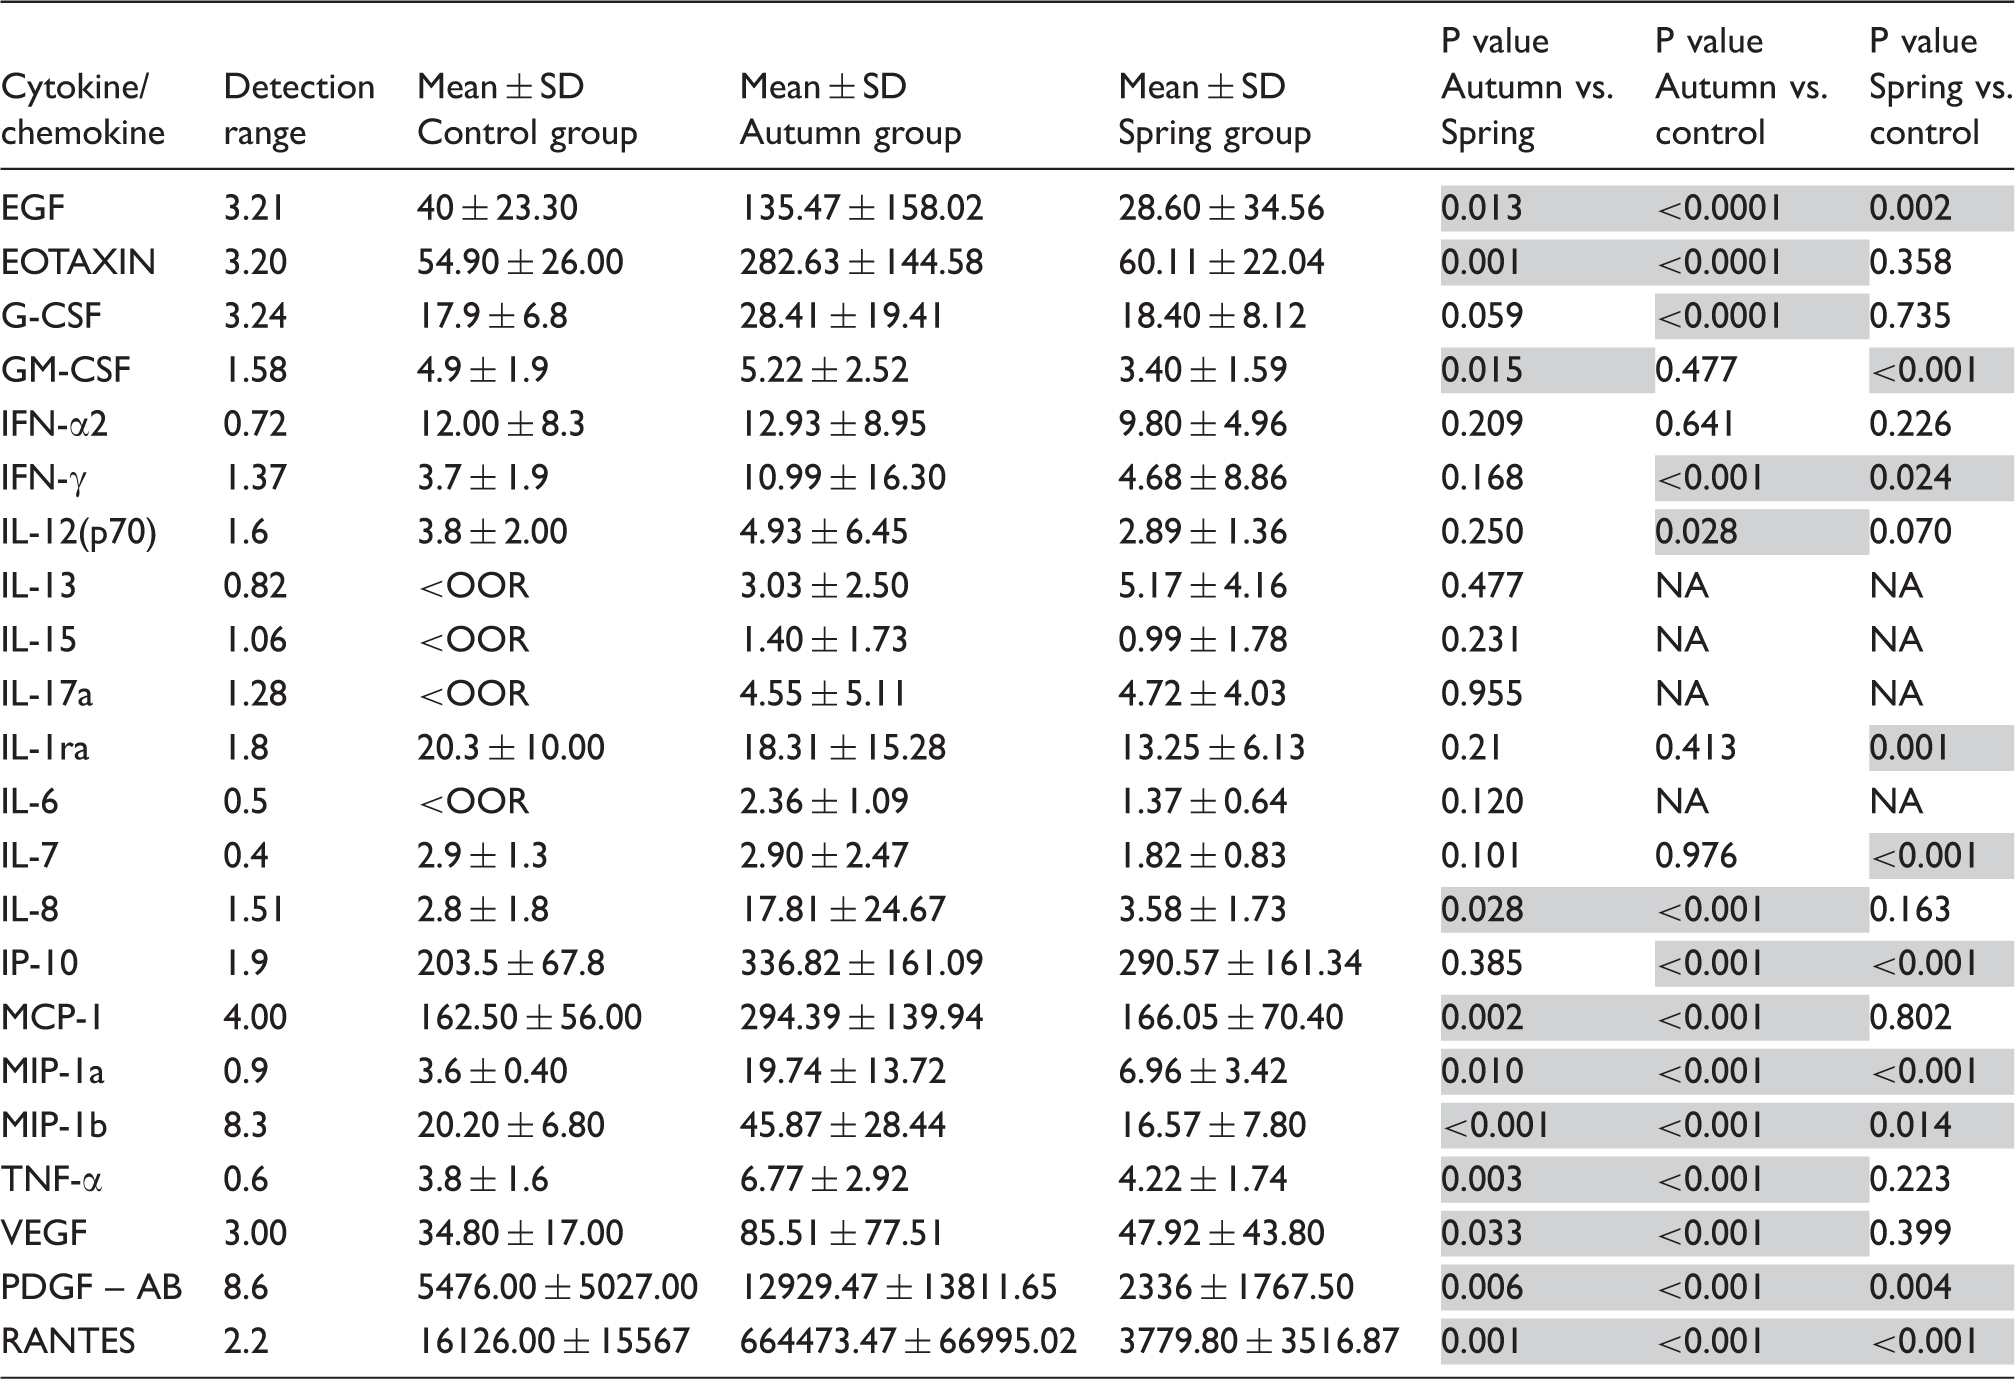The image size is (2015, 1379).
Task: Select the TNF-α row label
Action: [51, 1179]
